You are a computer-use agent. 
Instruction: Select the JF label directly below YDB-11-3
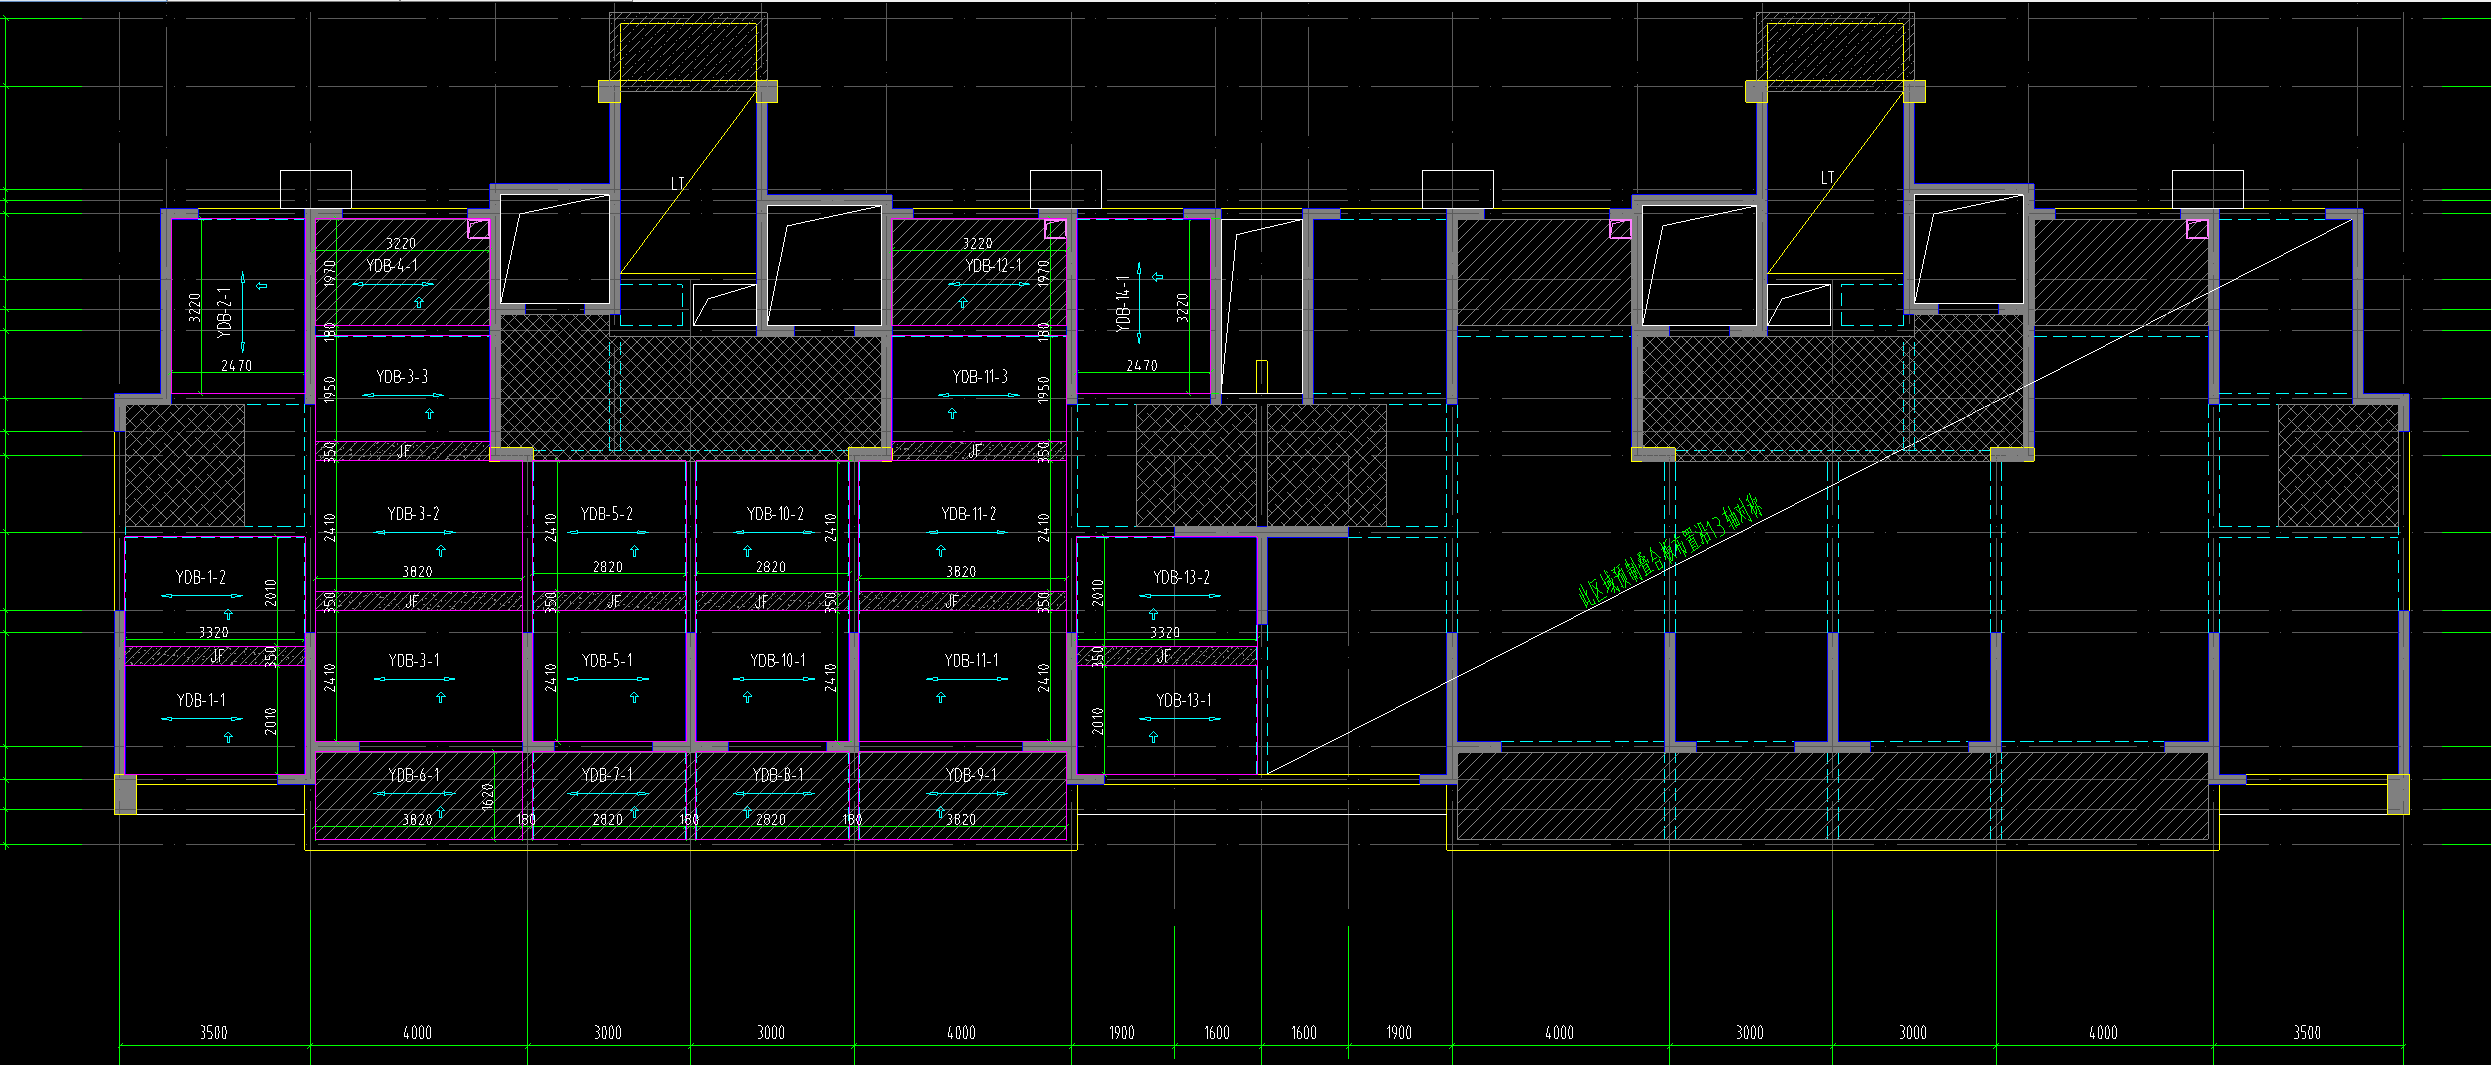975,451
